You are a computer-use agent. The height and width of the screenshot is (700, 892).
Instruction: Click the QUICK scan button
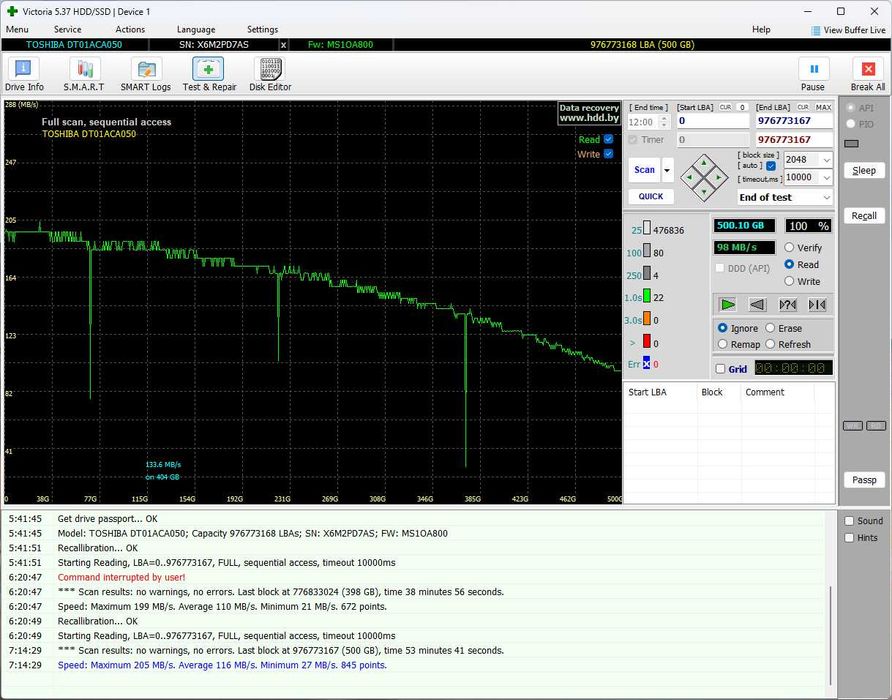tap(651, 197)
